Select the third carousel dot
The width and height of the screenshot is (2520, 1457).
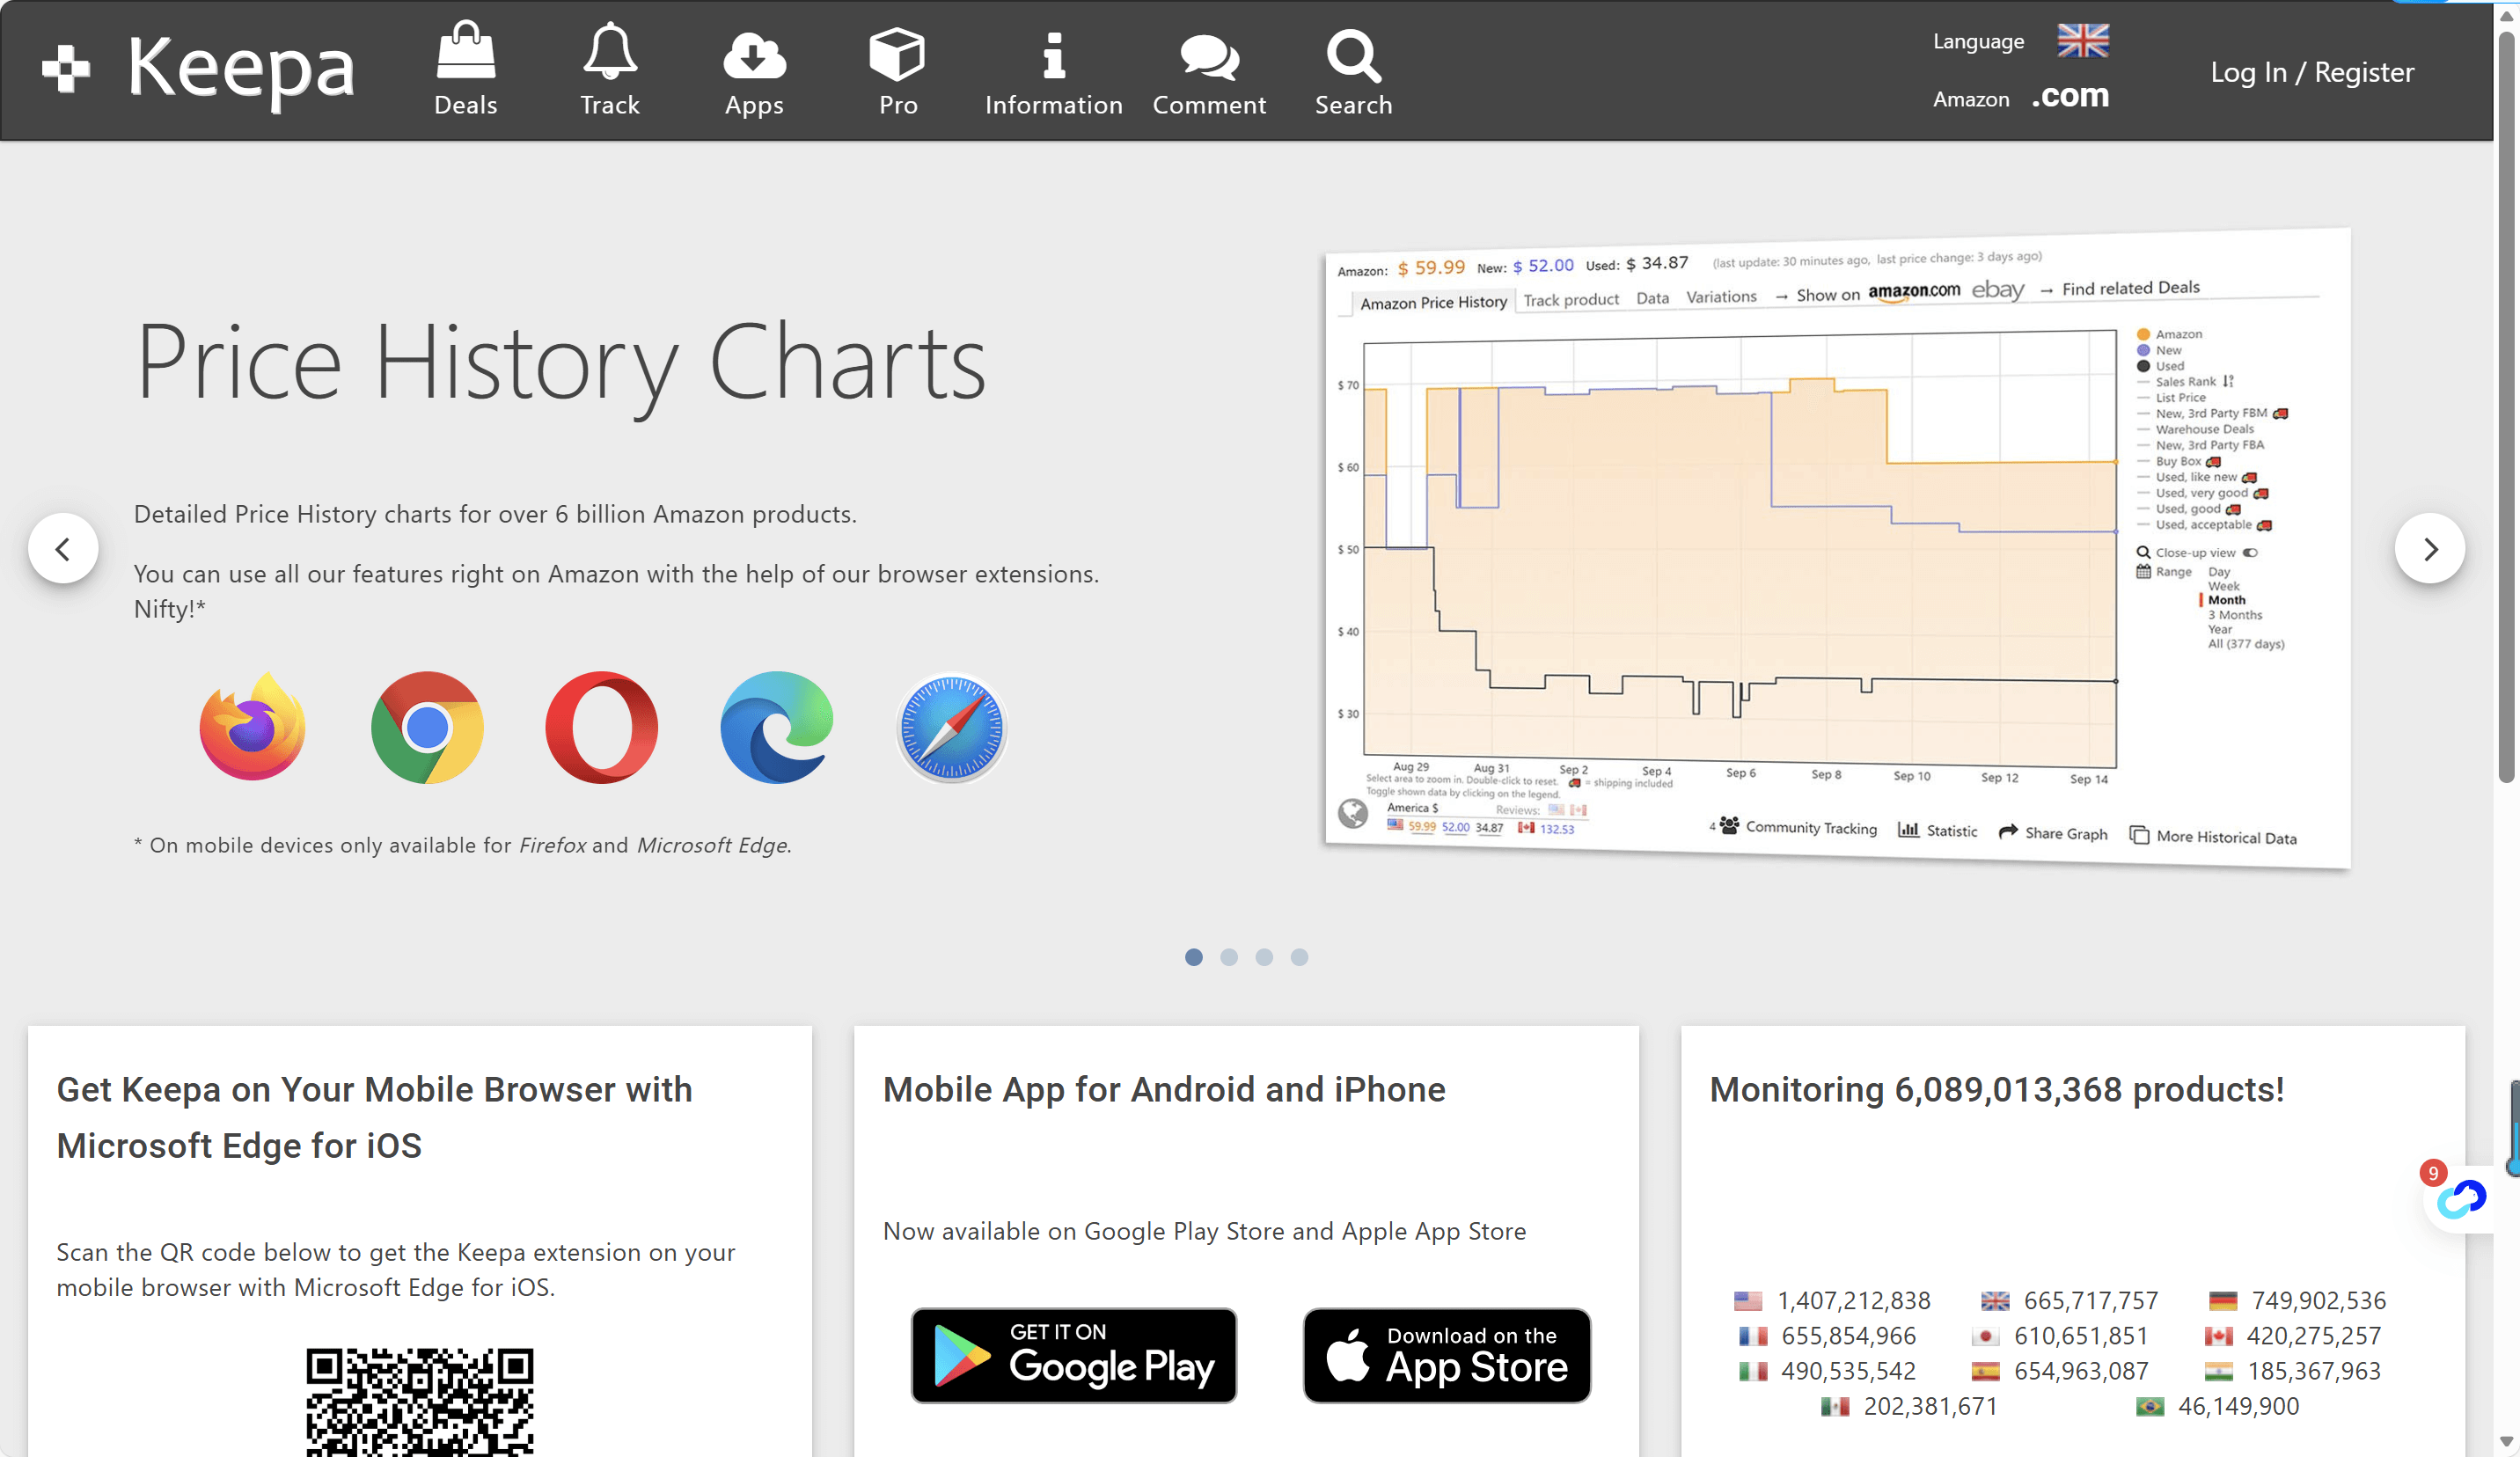(1264, 957)
